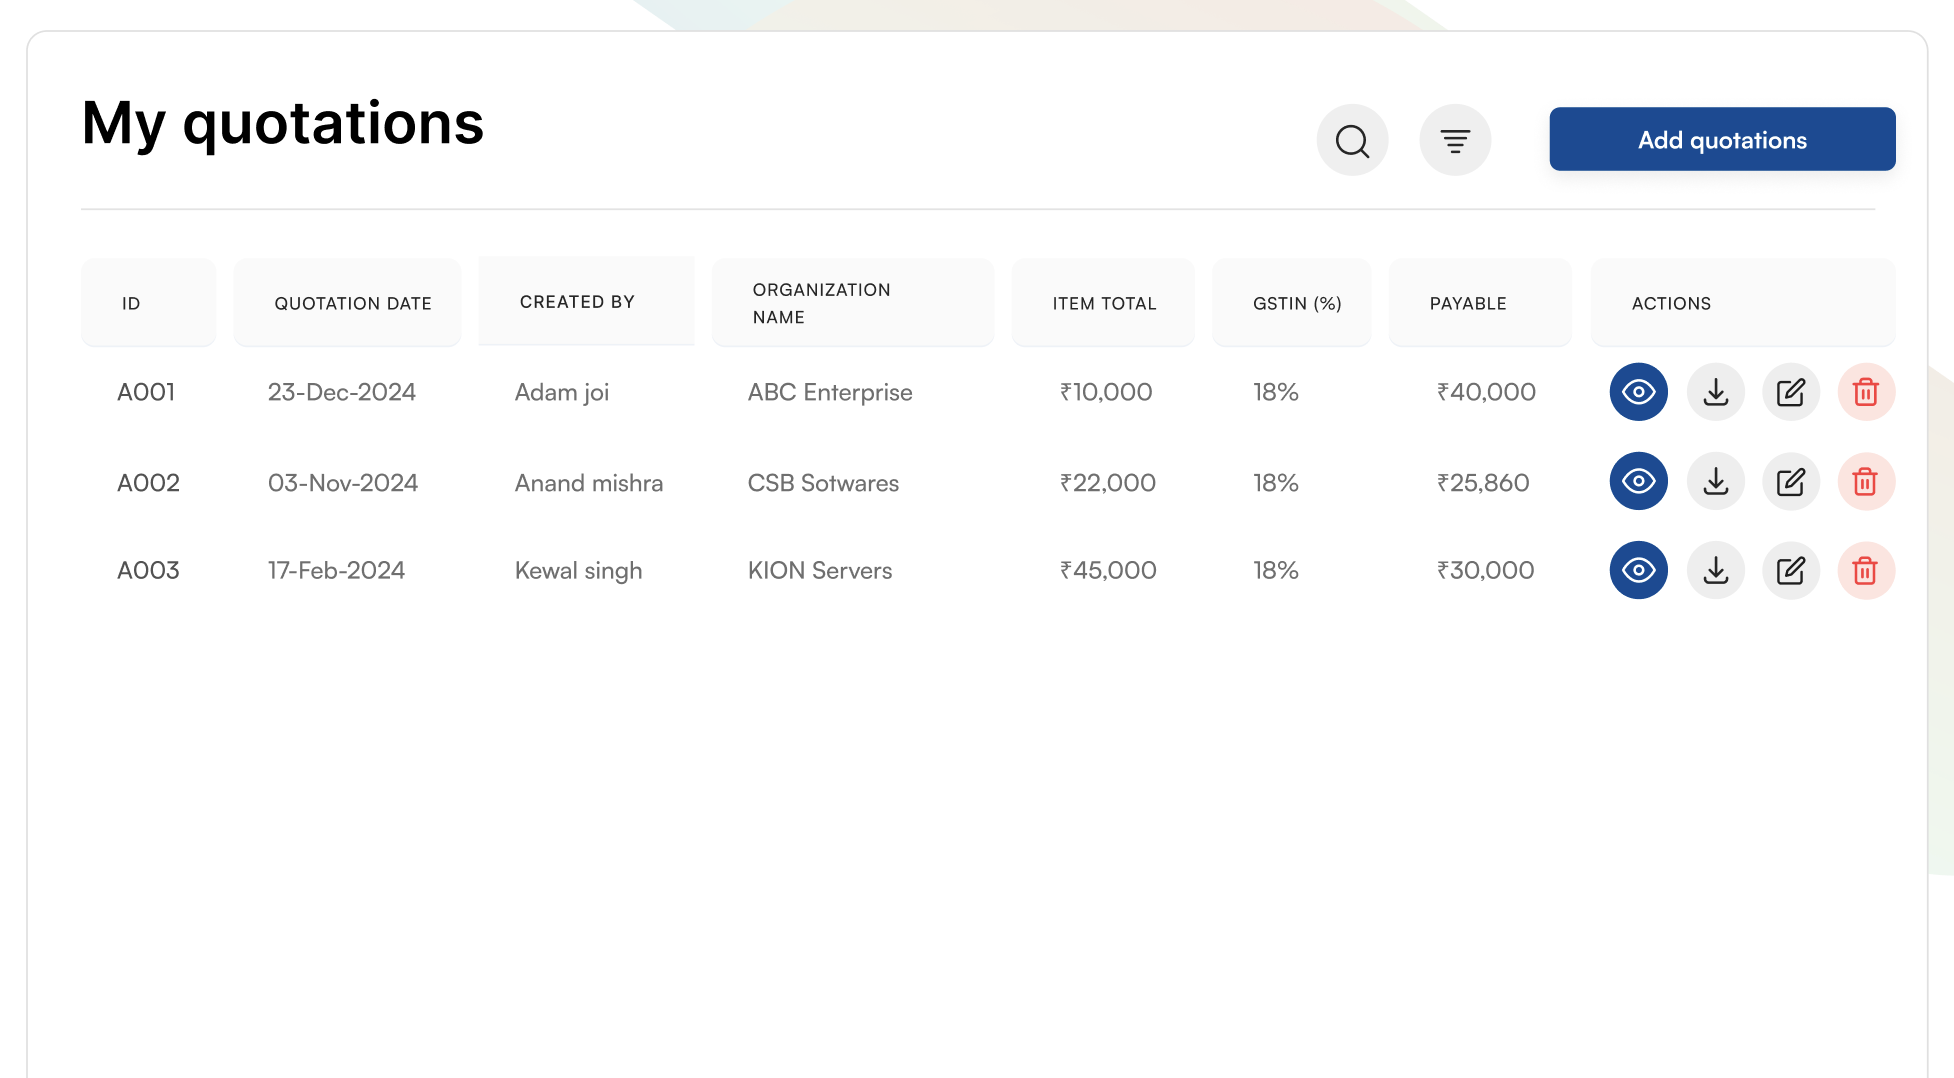The image size is (1954, 1078).
Task: Open the filter icon button
Action: pos(1455,140)
